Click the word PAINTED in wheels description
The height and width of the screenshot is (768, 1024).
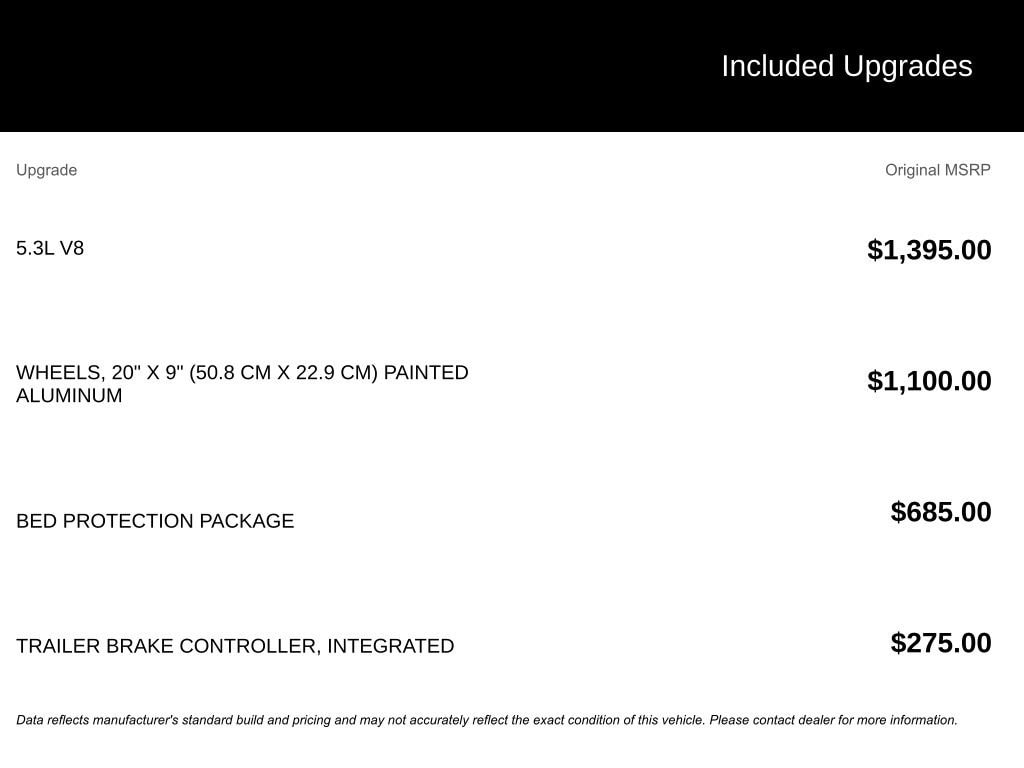click(x=426, y=372)
